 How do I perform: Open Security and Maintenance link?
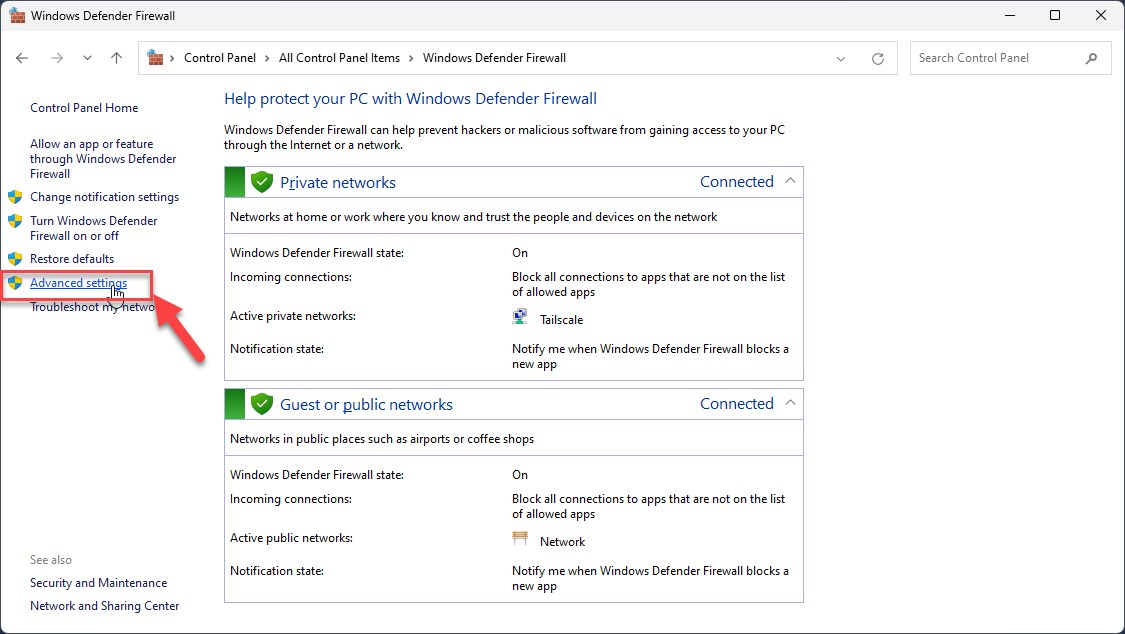pyautogui.click(x=98, y=583)
